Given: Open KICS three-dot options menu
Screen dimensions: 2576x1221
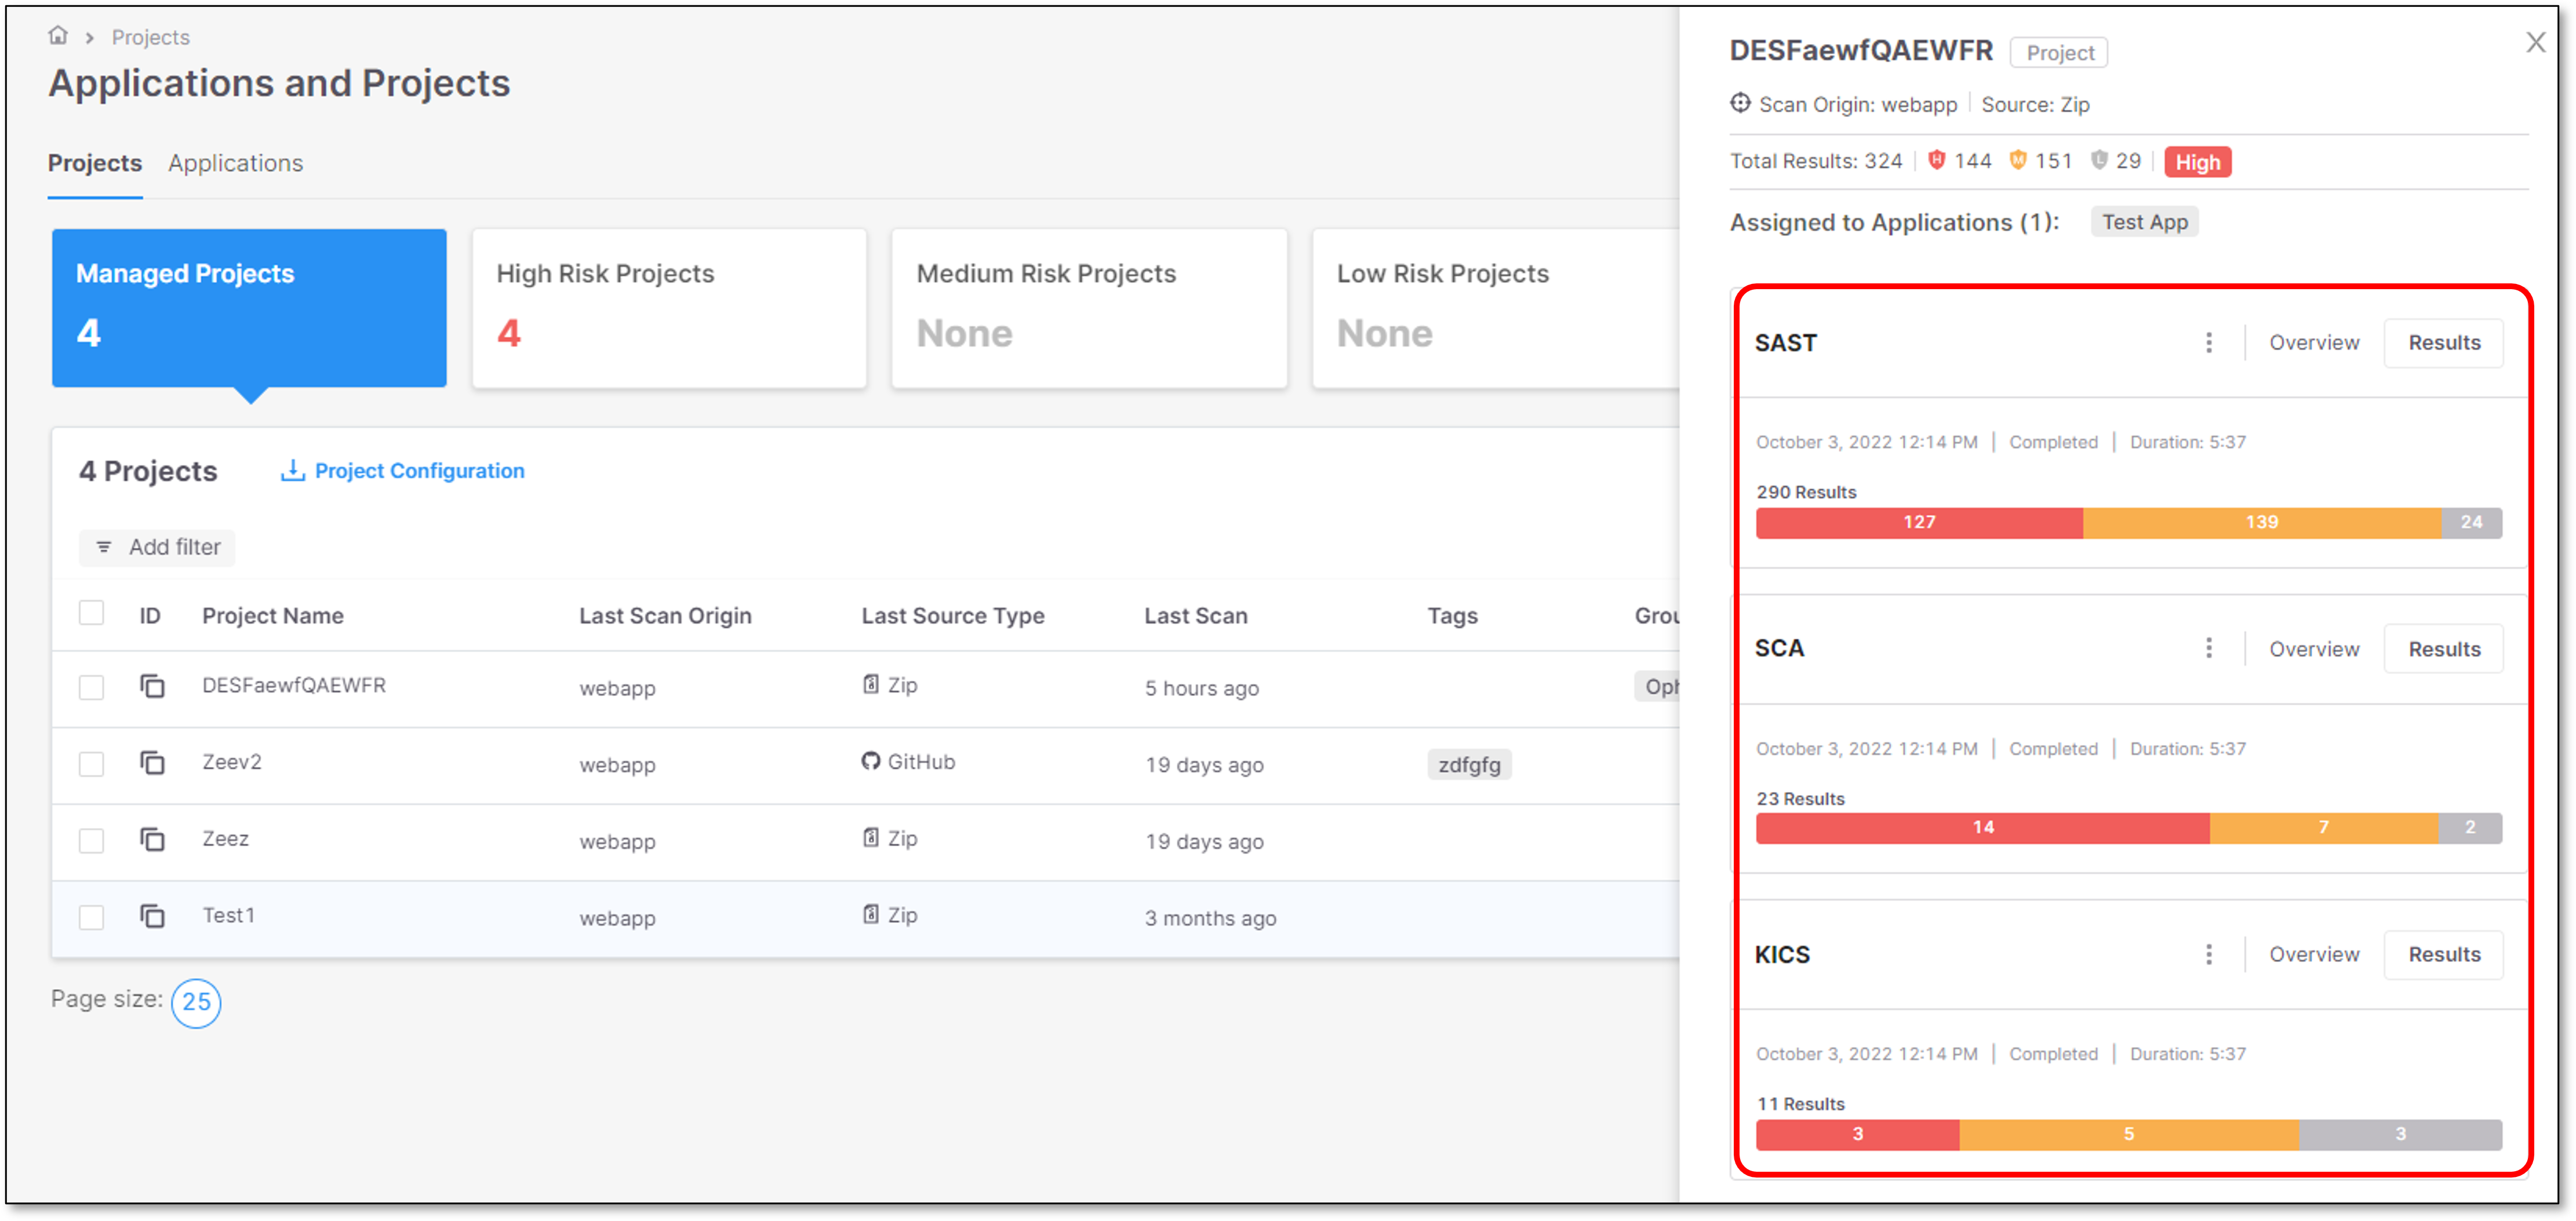Looking at the screenshot, I should pos(2208,955).
